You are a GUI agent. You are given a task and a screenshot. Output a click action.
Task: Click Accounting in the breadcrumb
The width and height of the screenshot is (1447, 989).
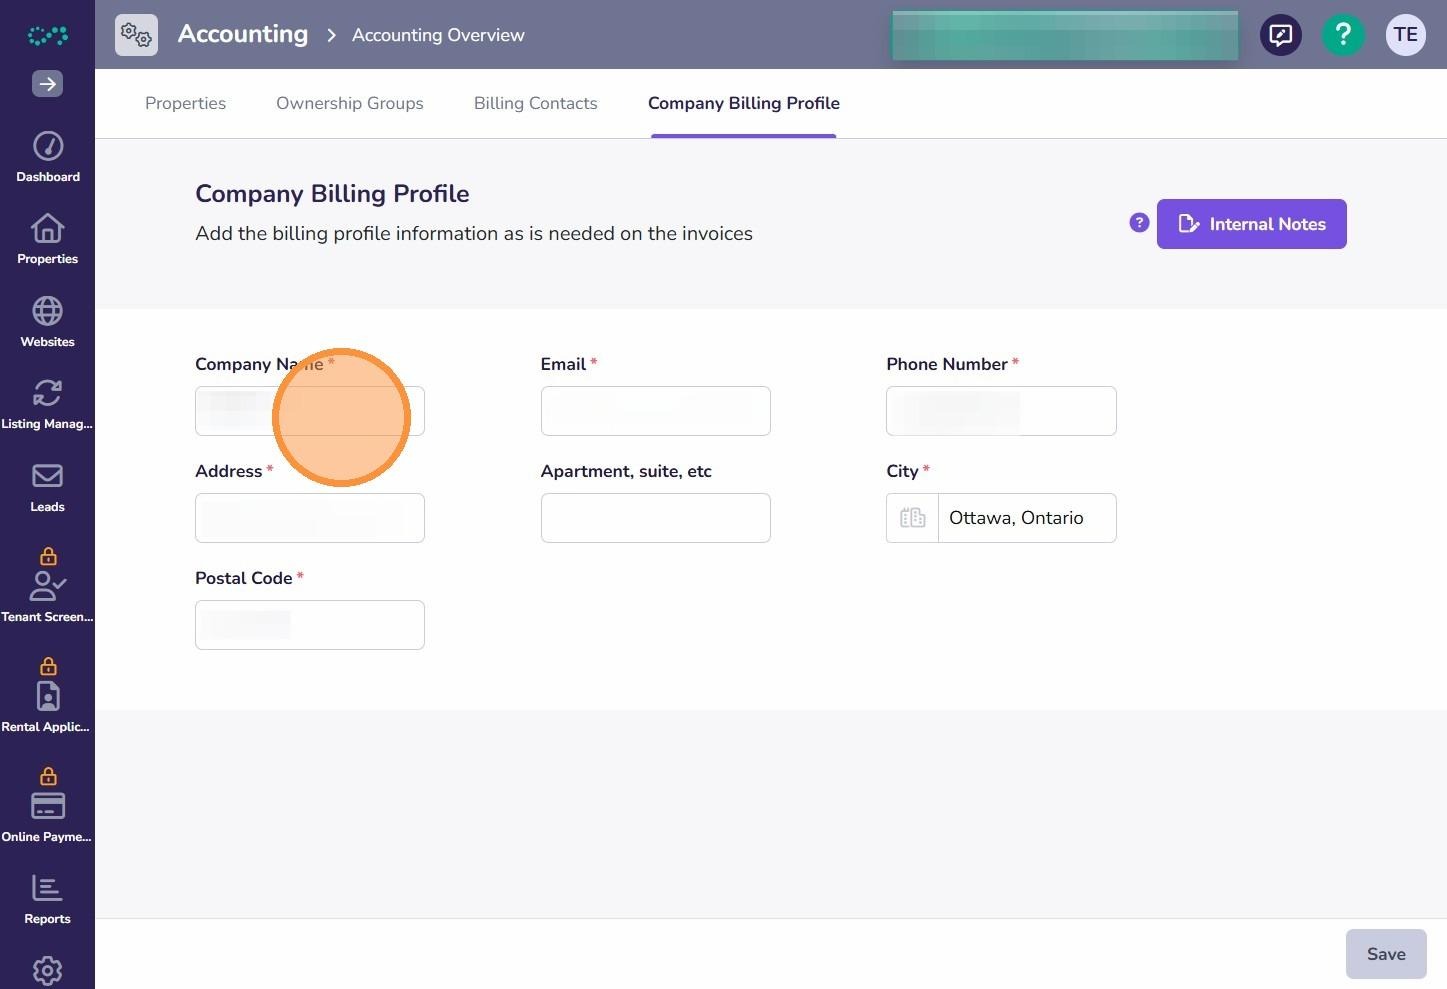(243, 34)
